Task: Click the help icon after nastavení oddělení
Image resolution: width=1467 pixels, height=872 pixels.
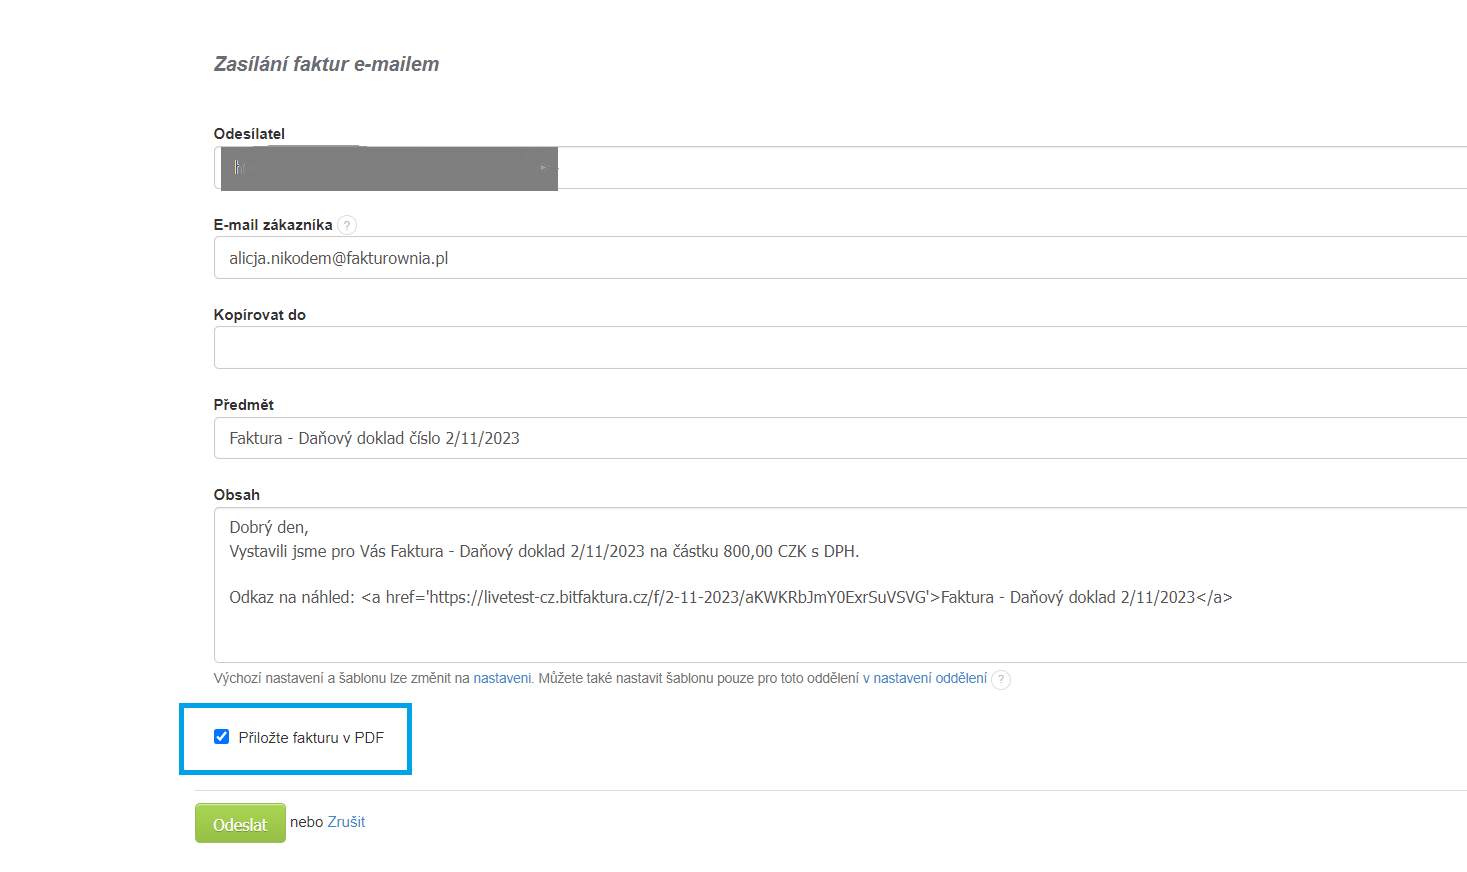Action: click(1001, 679)
